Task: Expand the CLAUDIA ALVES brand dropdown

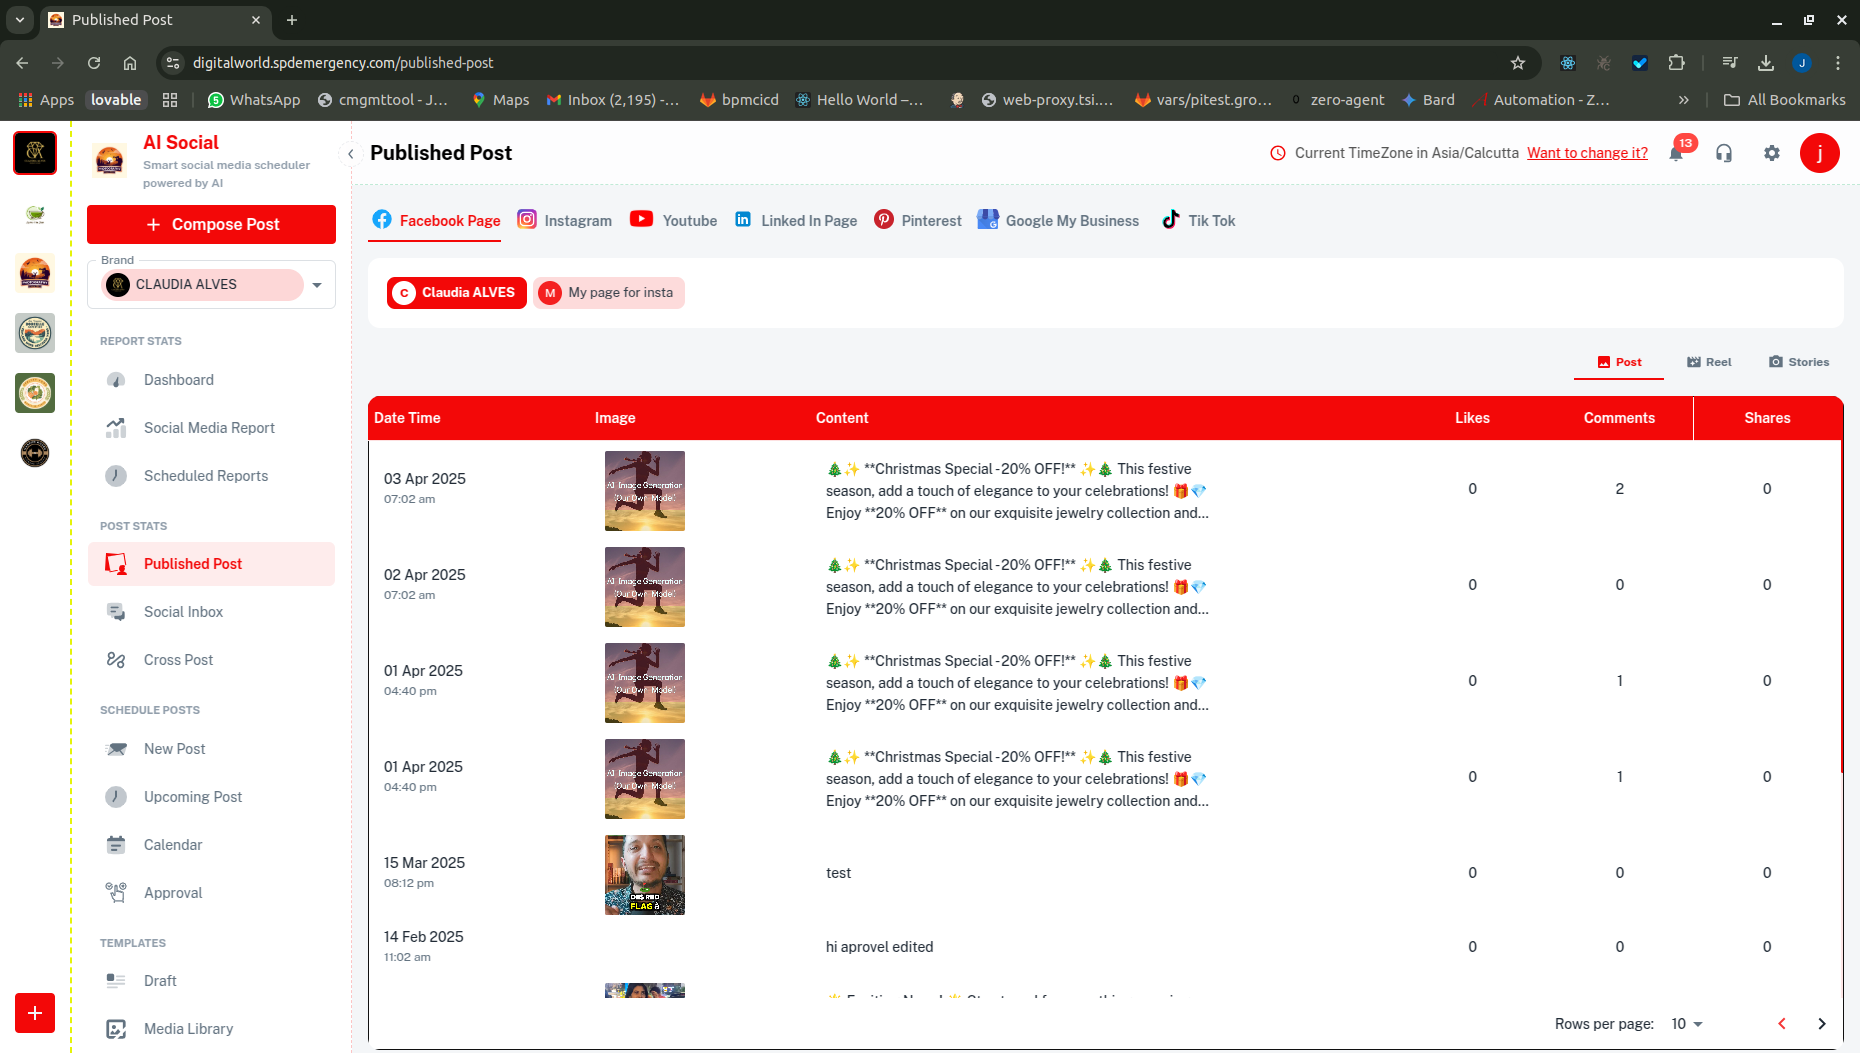Action: pyautogui.click(x=317, y=285)
